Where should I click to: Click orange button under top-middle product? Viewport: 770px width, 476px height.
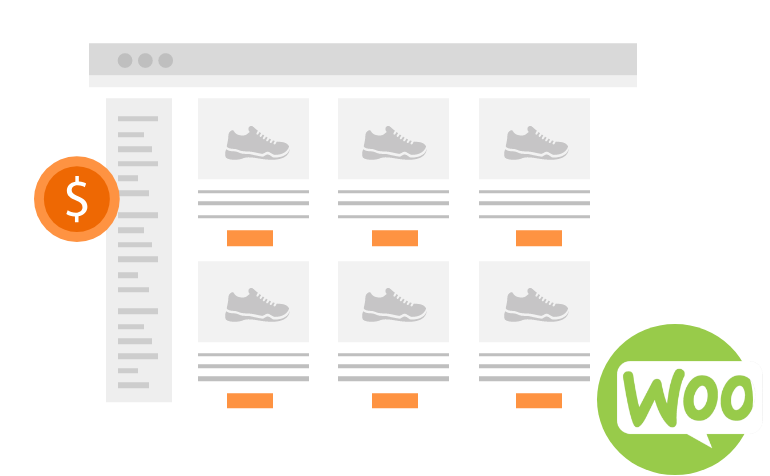pos(395,238)
